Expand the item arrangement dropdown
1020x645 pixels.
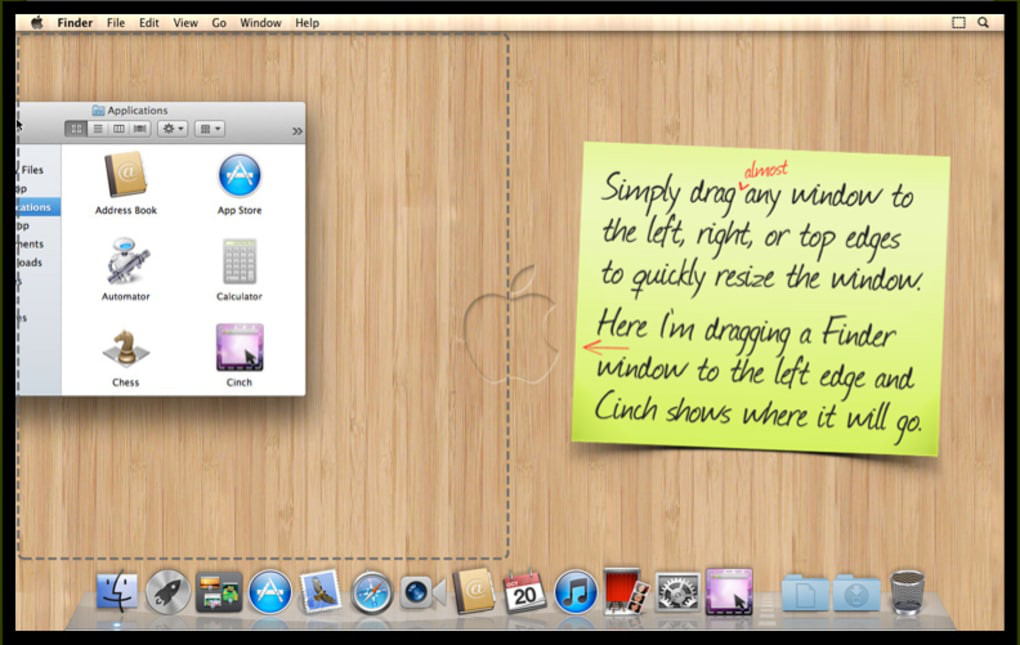pyautogui.click(x=209, y=129)
